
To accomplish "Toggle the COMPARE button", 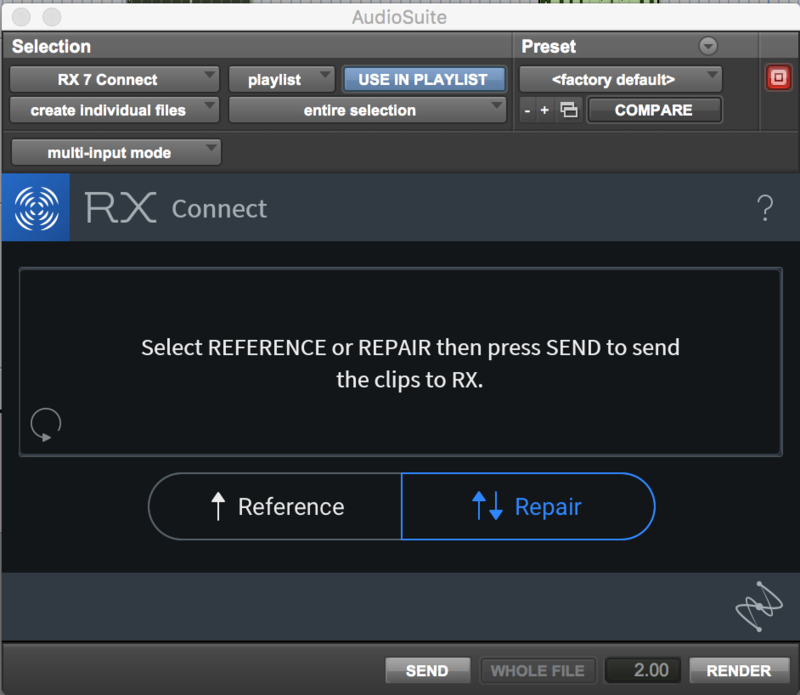I will click(x=654, y=110).
